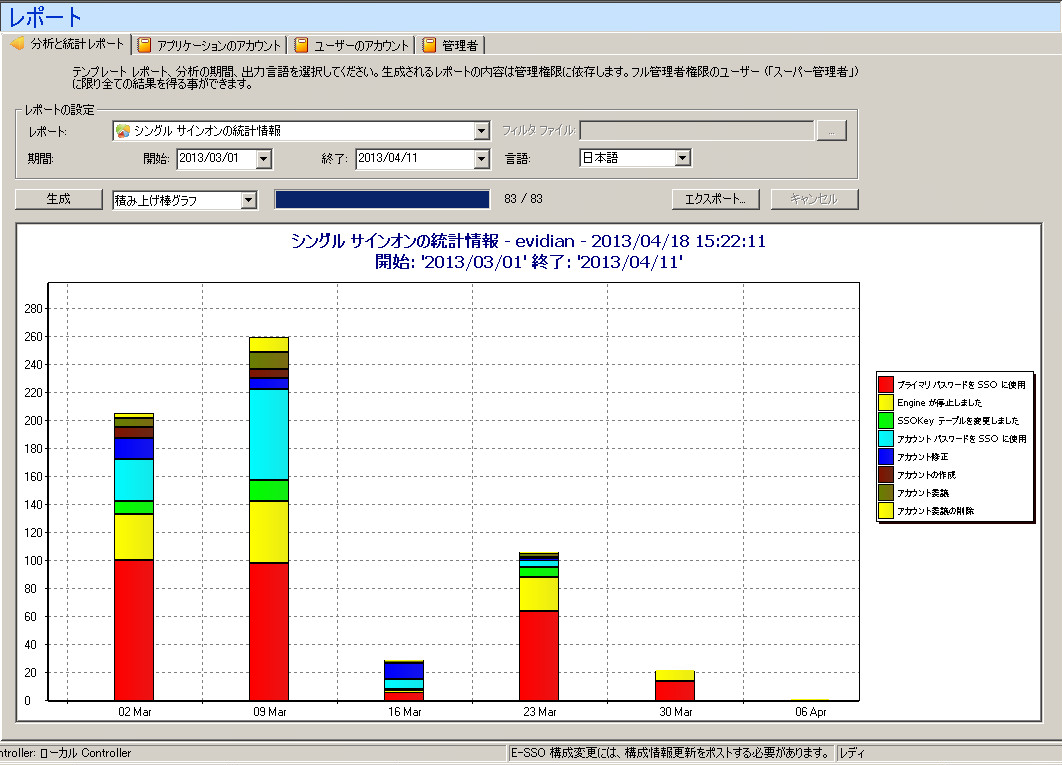This screenshot has height=765, width=1062.
Task: Open the 積み上げ棒グラフ chart type dropdown
Action: coord(249,200)
